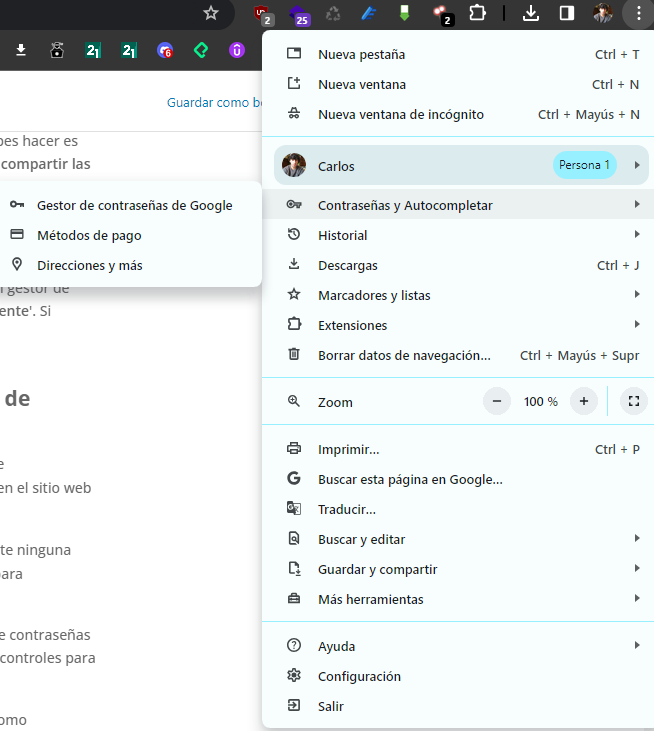Open the Downloads tray icon in toolbar
654x731 pixels.
click(x=530, y=13)
